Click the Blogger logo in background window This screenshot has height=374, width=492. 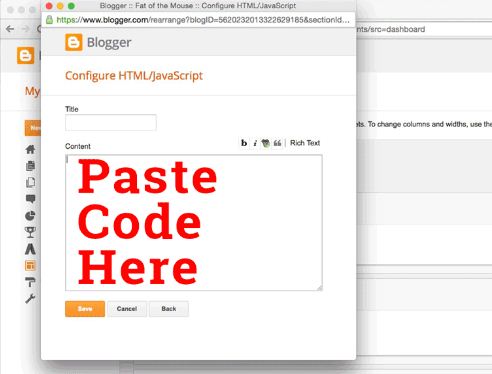[25, 55]
